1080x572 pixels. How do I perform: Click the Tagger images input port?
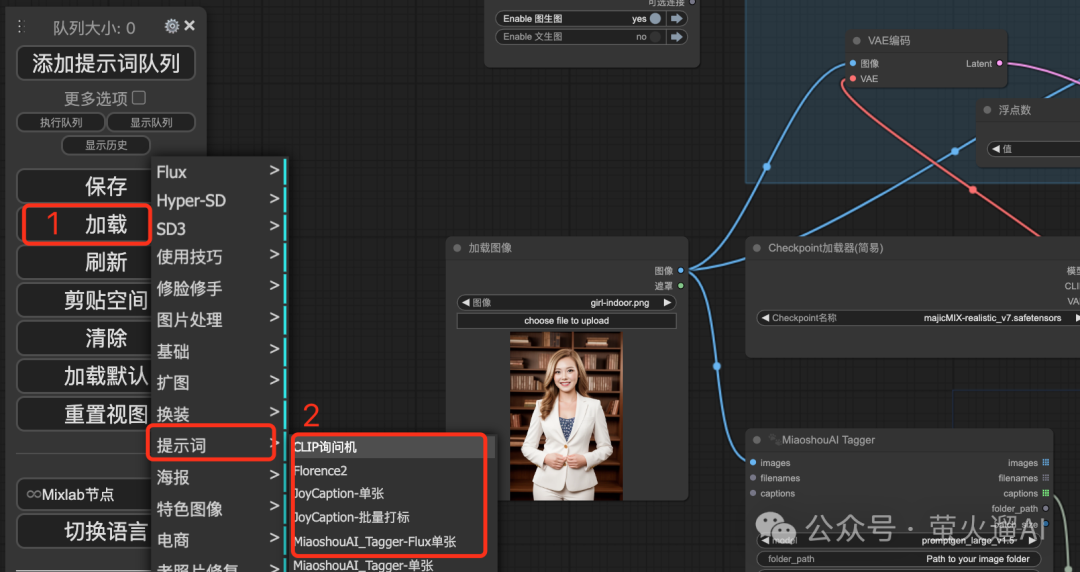tap(753, 462)
